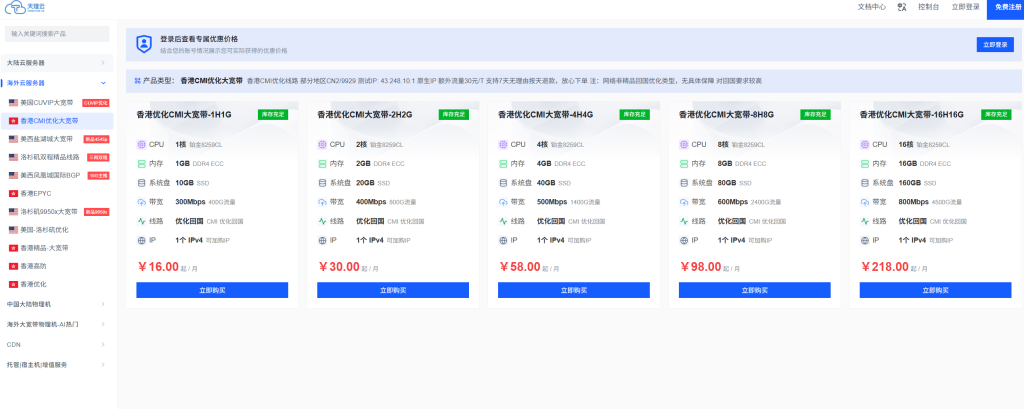Click IP globe icon in the 1H1G card
The image size is (1024, 409).
141,240
